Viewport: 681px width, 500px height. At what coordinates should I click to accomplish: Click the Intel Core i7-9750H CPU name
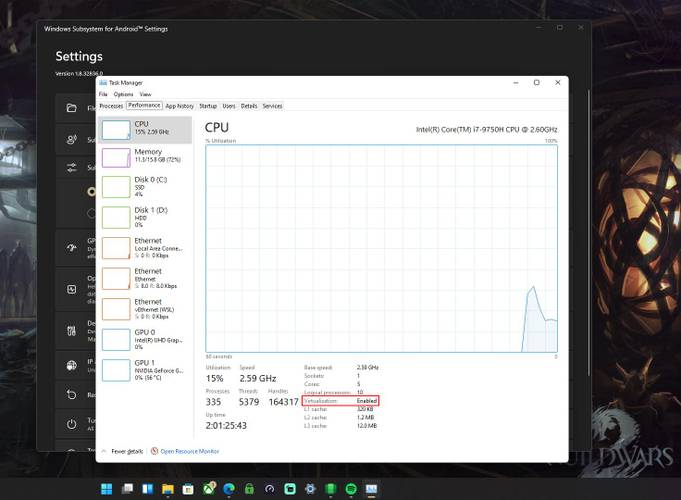[486, 129]
